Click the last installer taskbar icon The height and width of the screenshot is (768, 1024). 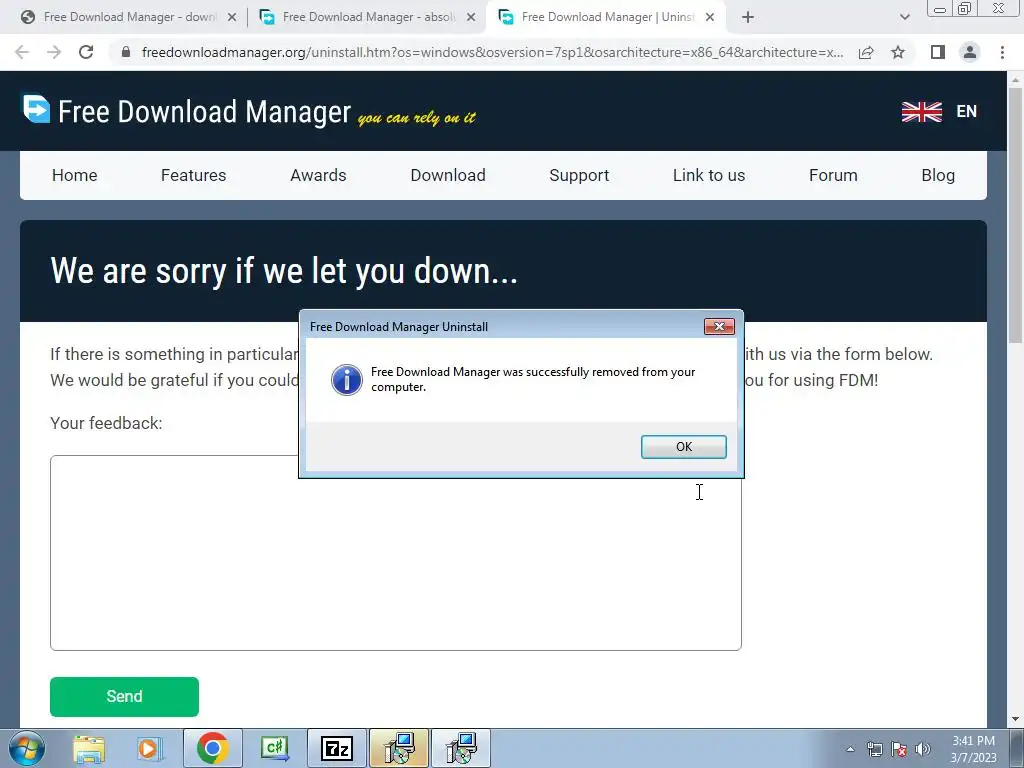461,748
